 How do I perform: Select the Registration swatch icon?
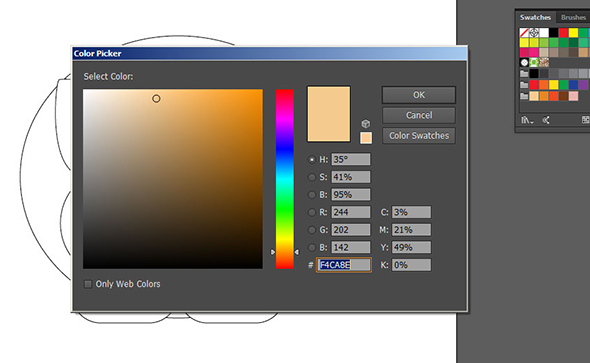click(x=534, y=33)
